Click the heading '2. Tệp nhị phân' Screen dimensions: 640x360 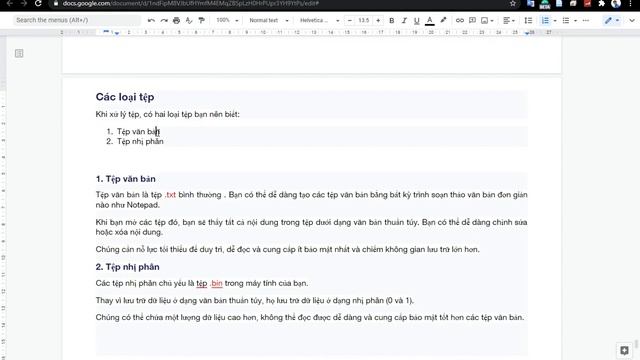click(127, 267)
